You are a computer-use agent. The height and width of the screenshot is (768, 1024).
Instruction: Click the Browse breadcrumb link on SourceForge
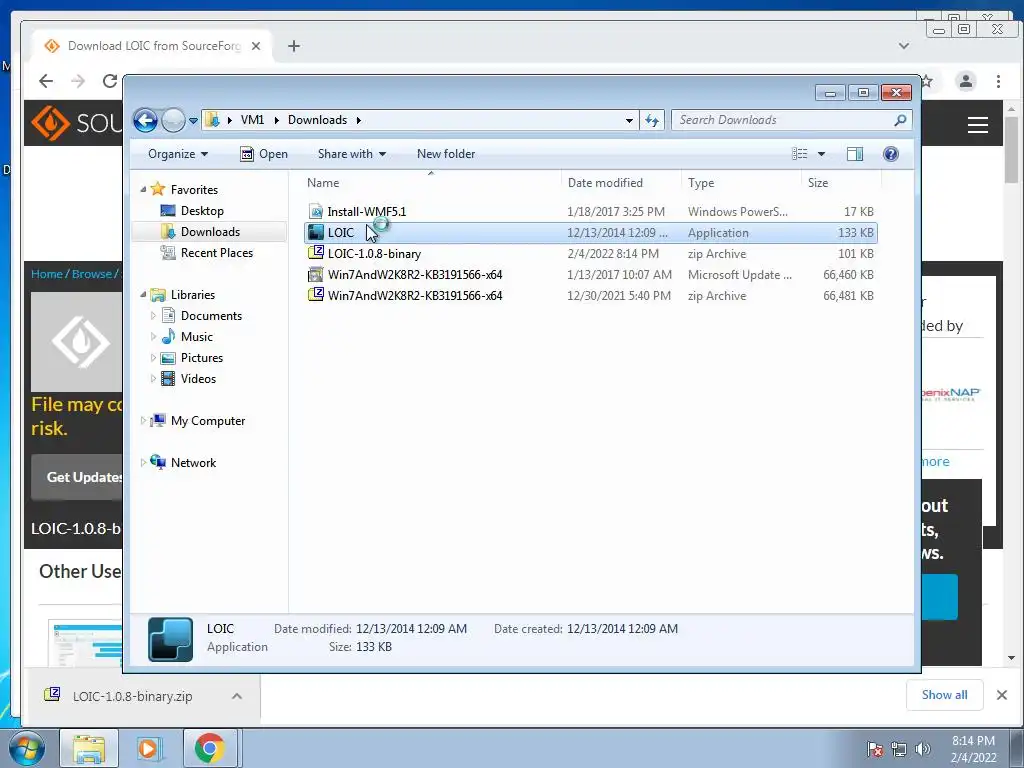click(92, 274)
